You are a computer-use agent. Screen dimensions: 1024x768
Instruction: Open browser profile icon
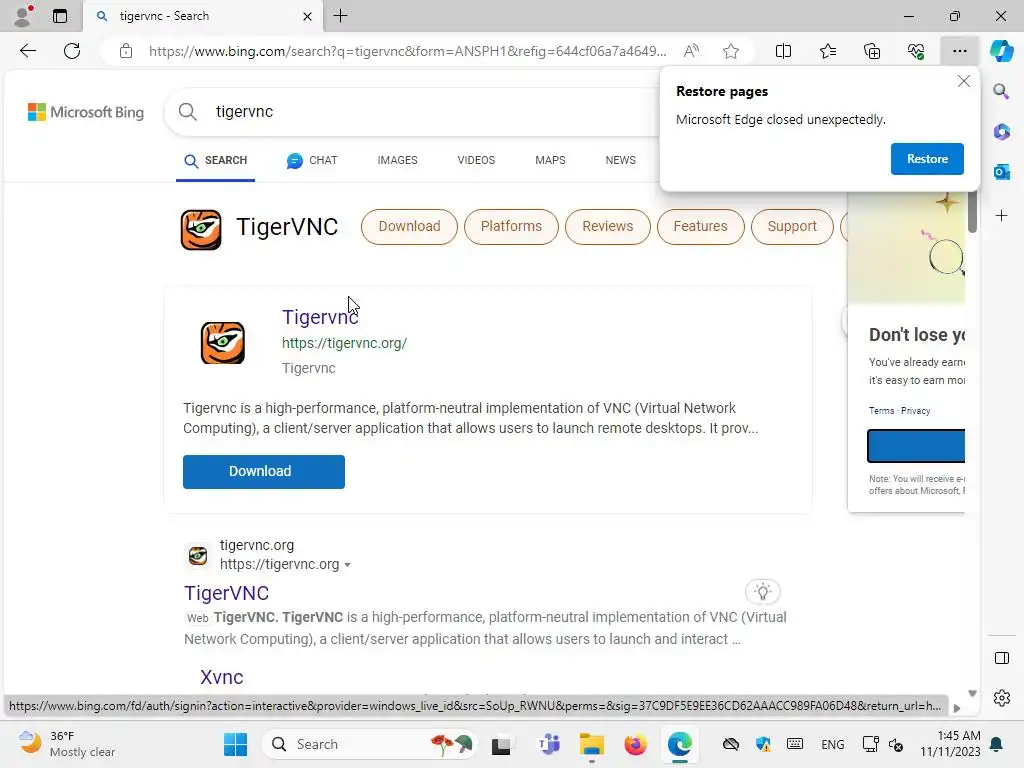(23, 16)
